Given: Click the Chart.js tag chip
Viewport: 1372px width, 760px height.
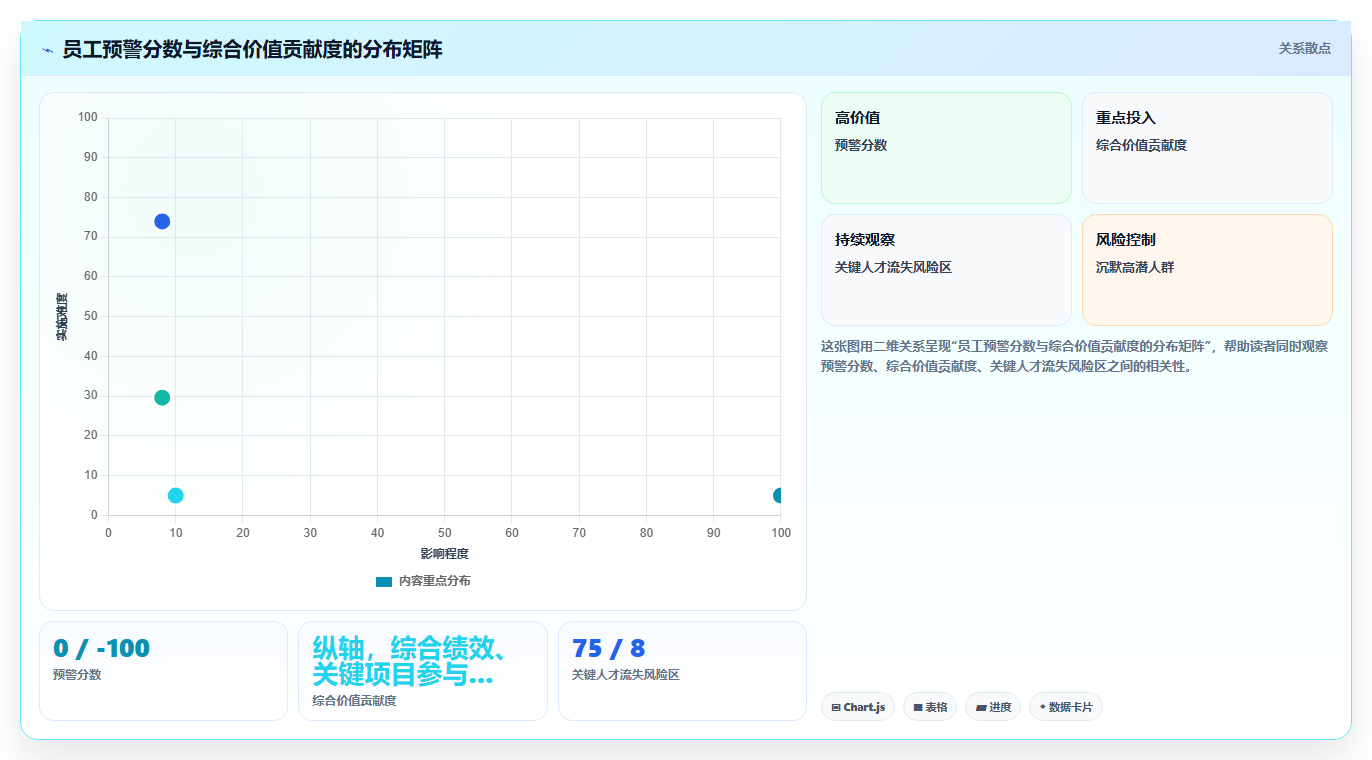Looking at the screenshot, I should (x=858, y=707).
